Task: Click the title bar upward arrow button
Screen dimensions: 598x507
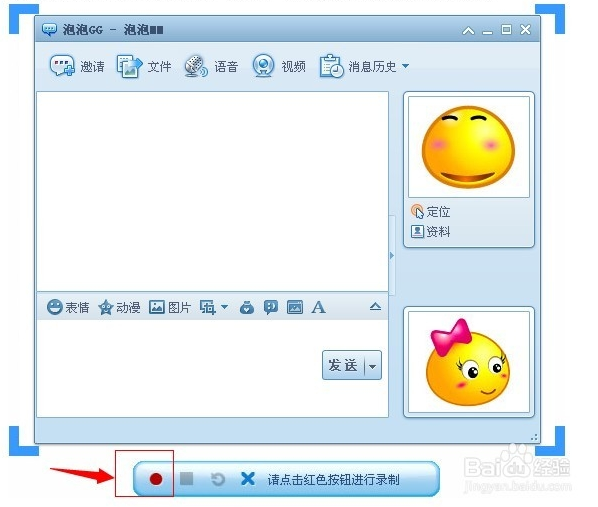Action: pyautogui.click(x=468, y=30)
